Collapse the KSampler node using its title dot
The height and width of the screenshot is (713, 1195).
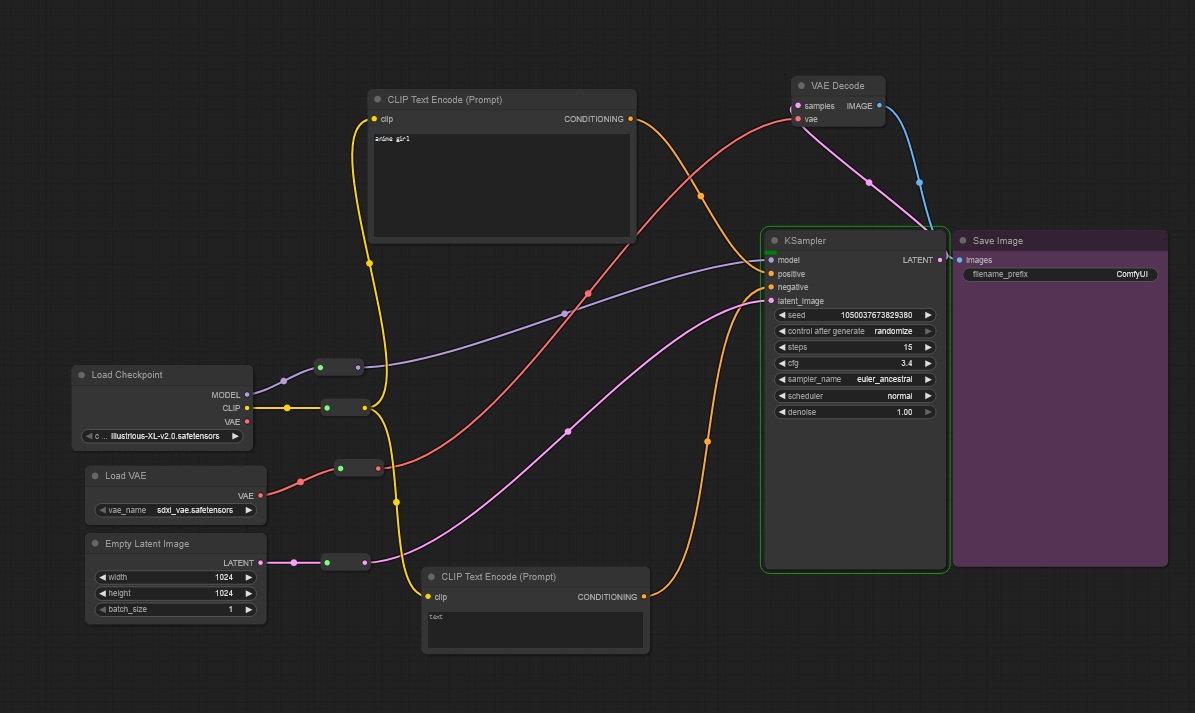coord(774,241)
